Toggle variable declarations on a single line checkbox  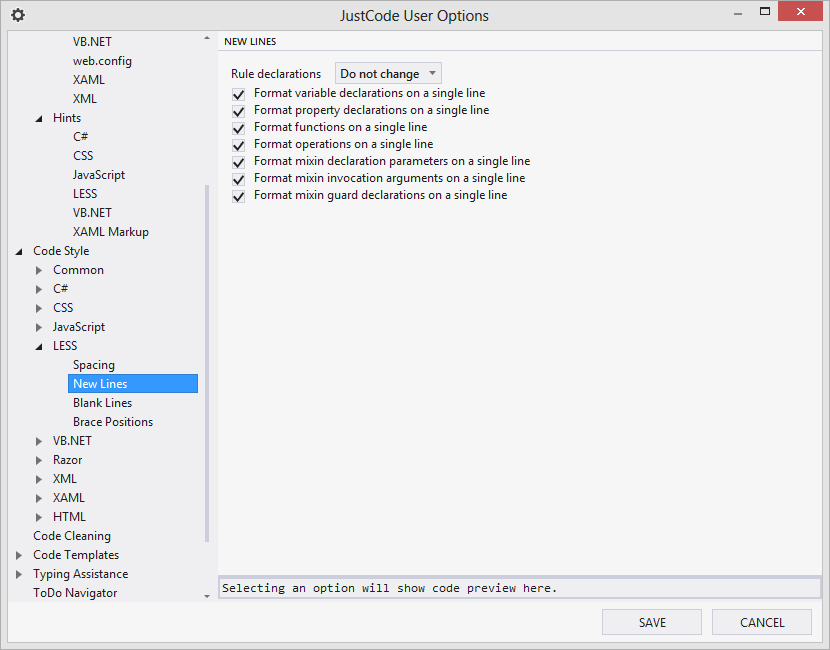[238, 94]
